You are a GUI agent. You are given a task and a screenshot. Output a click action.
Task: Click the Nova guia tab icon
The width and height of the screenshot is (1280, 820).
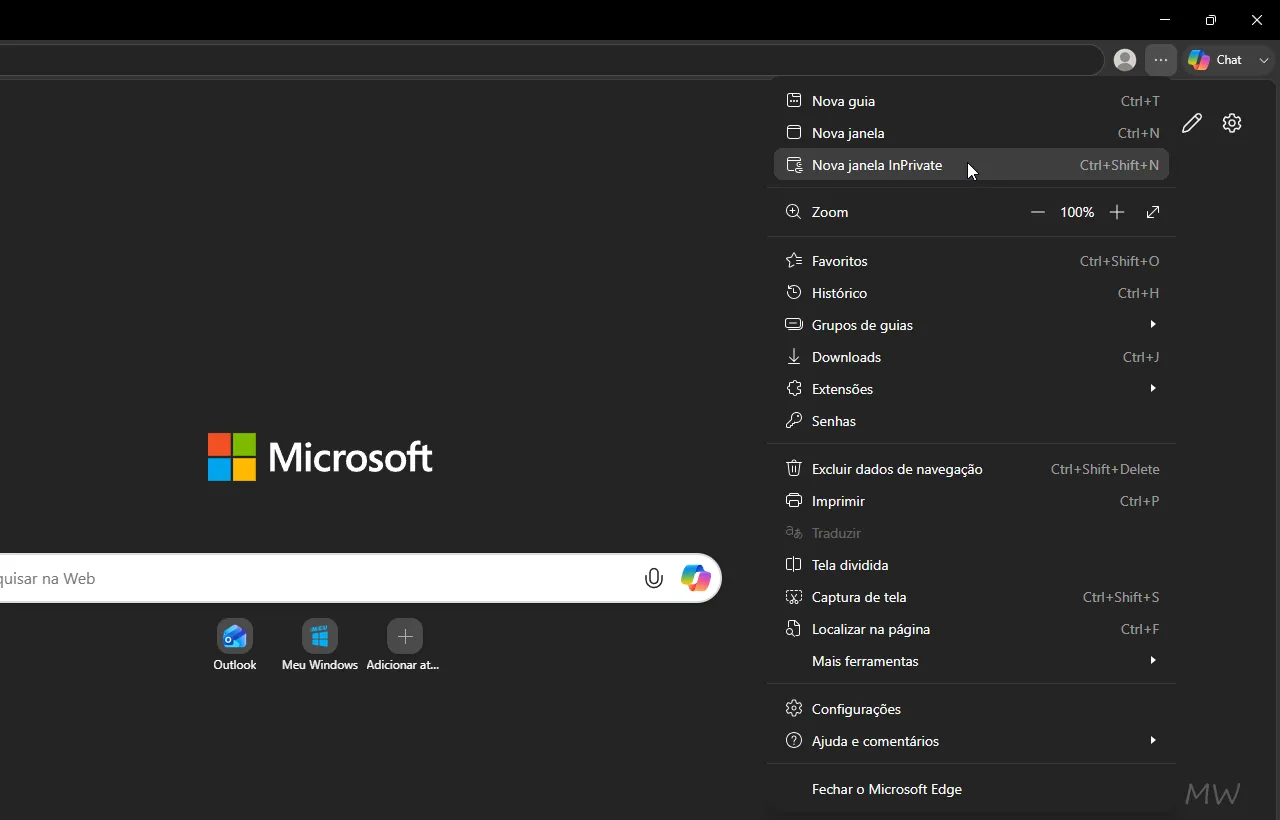[794, 101]
